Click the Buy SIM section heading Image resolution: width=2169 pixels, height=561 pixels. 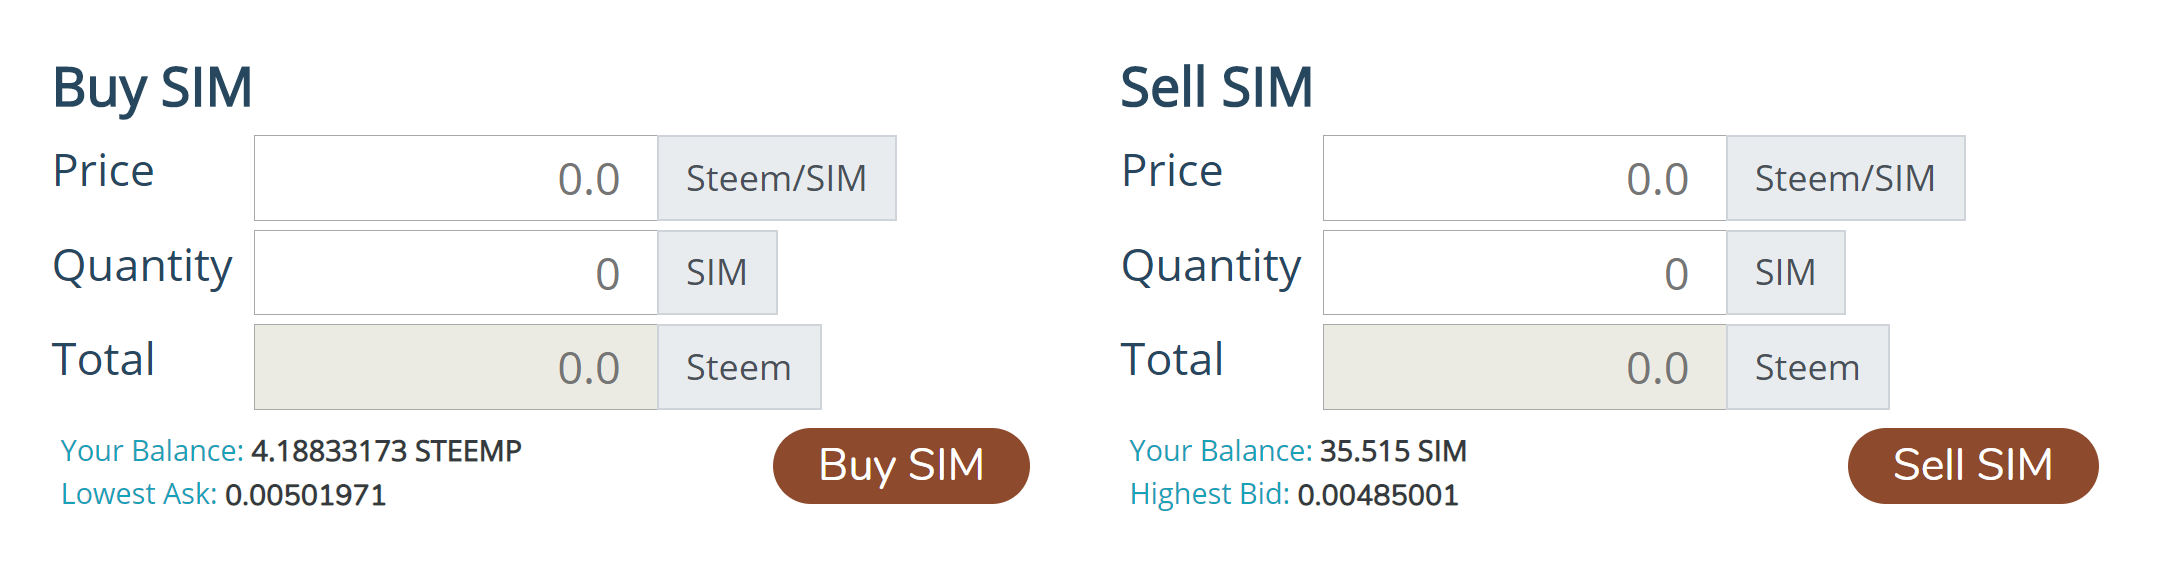[152, 87]
